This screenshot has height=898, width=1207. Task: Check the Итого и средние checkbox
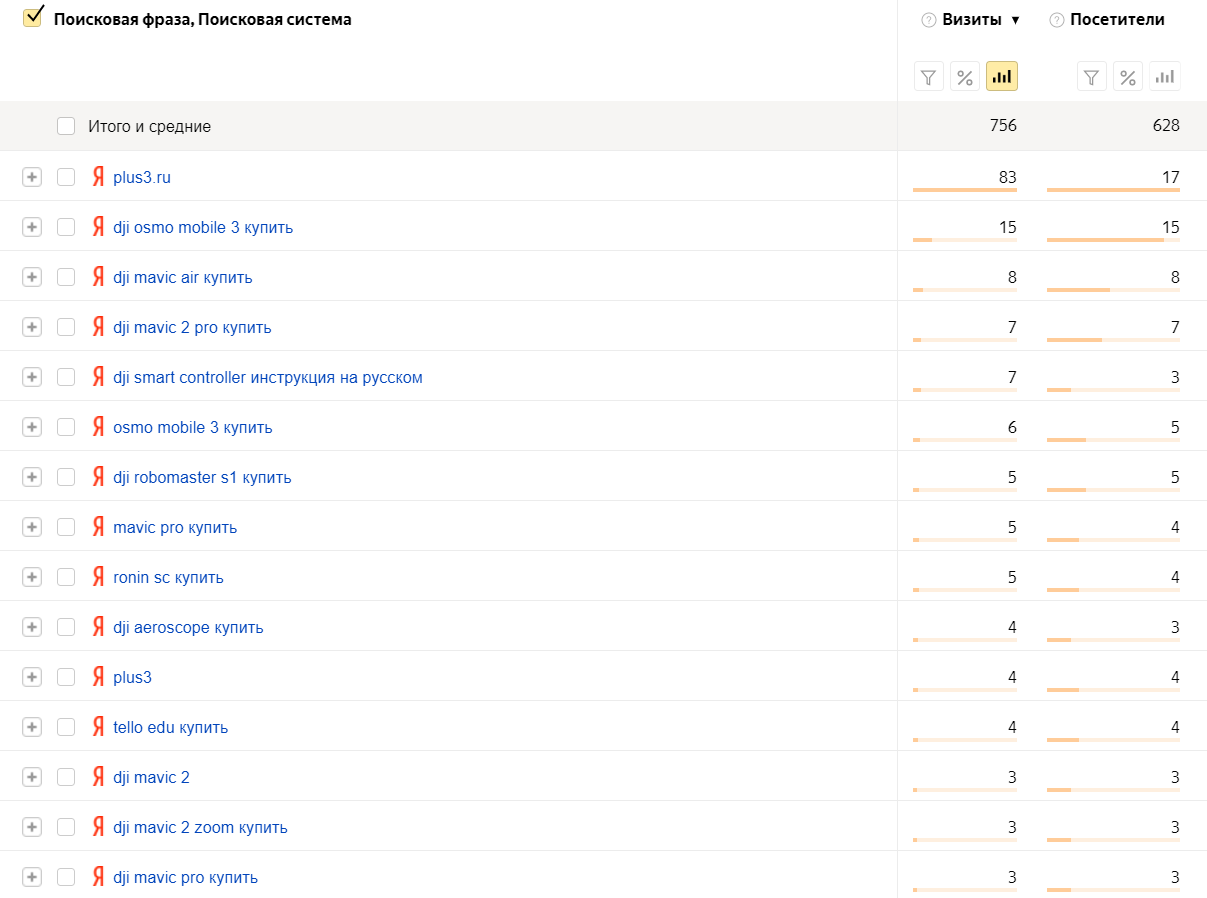point(66,126)
